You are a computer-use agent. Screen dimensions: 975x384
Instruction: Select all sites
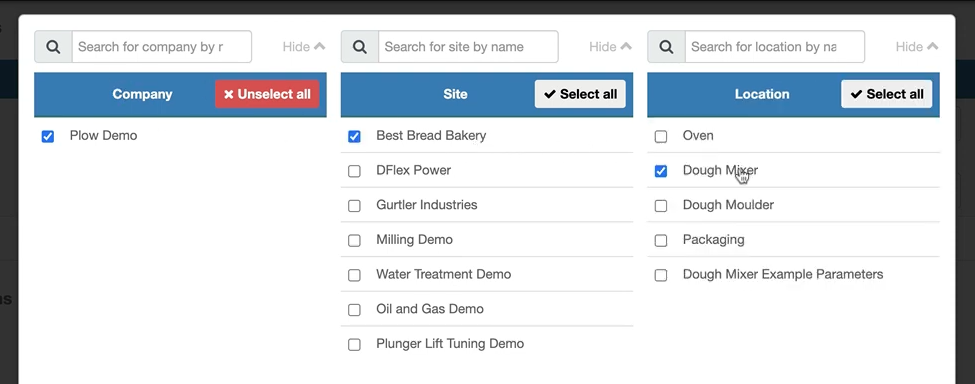(580, 94)
